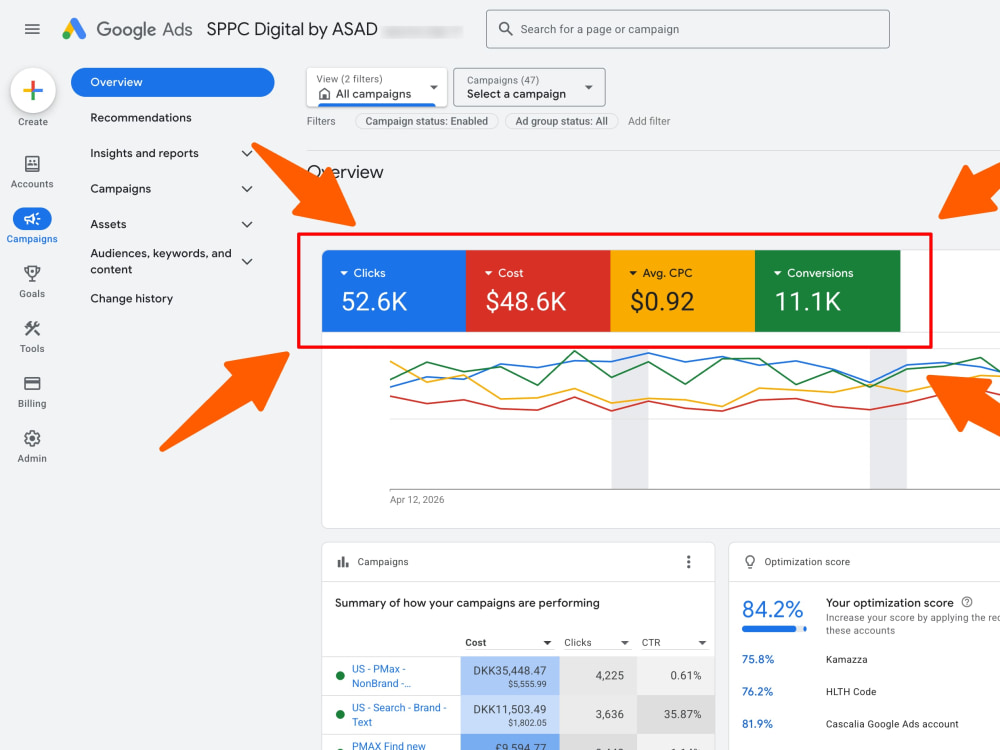Open Admin gear icon
1000x750 pixels.
pos(32,438)
